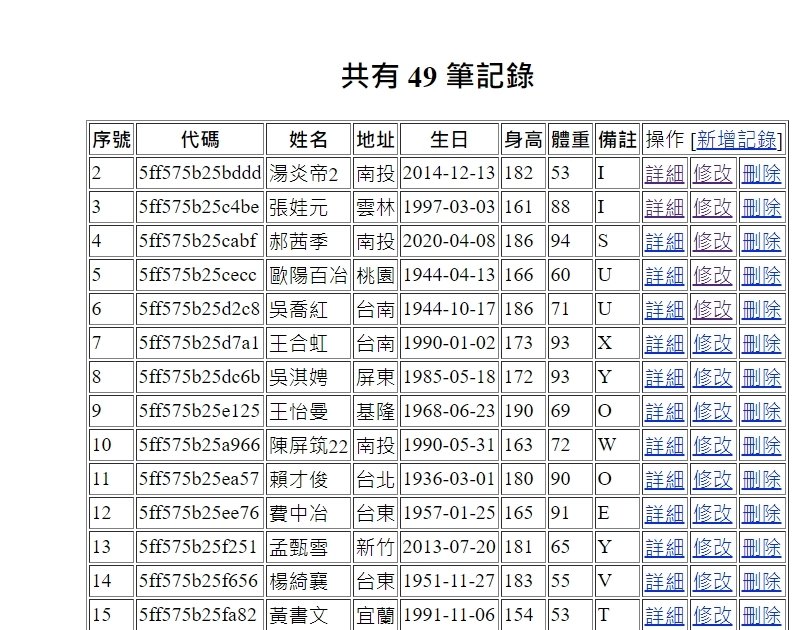Image resolution: width=811 pixels, height=630 pixels.
Task: View 詳細 of 吳淇娉
Action: click(665, 378)
